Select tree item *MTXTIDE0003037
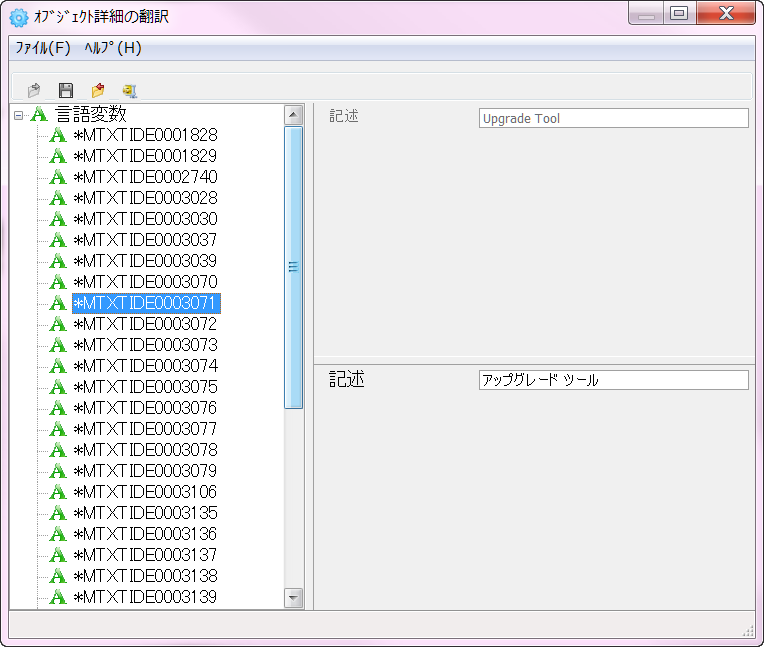This screenshot has height=647, width=764. point(145,240)
